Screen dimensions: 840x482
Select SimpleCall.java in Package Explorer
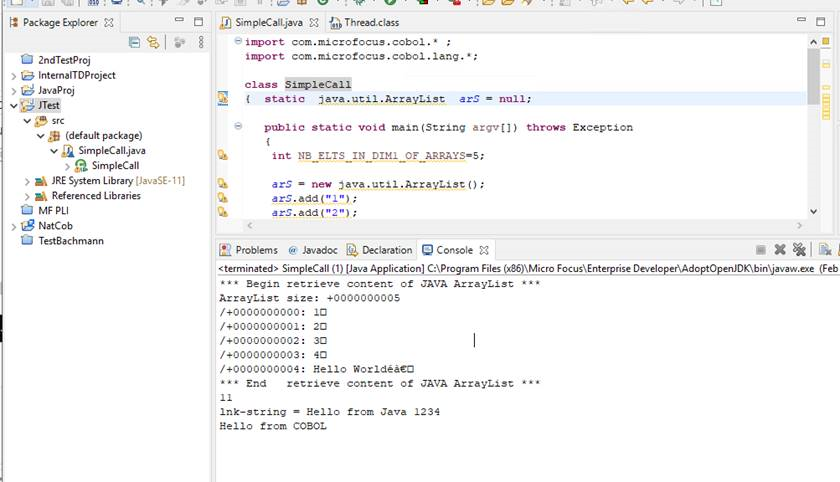pyautogui.click(x=112, y=150)
